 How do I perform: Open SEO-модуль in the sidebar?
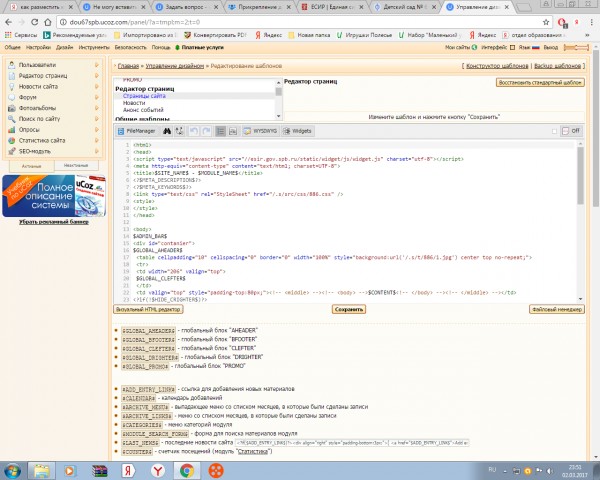[34, 151]
